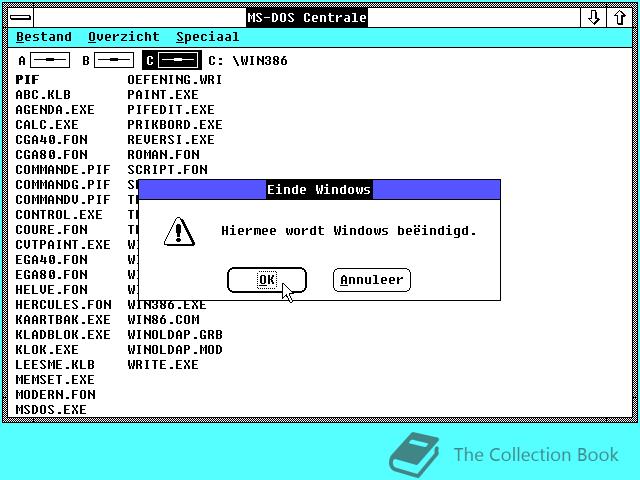This screenshot has height=480, width=640.
Task: Select COURE.FON file
Action: (x=51, y=230)
